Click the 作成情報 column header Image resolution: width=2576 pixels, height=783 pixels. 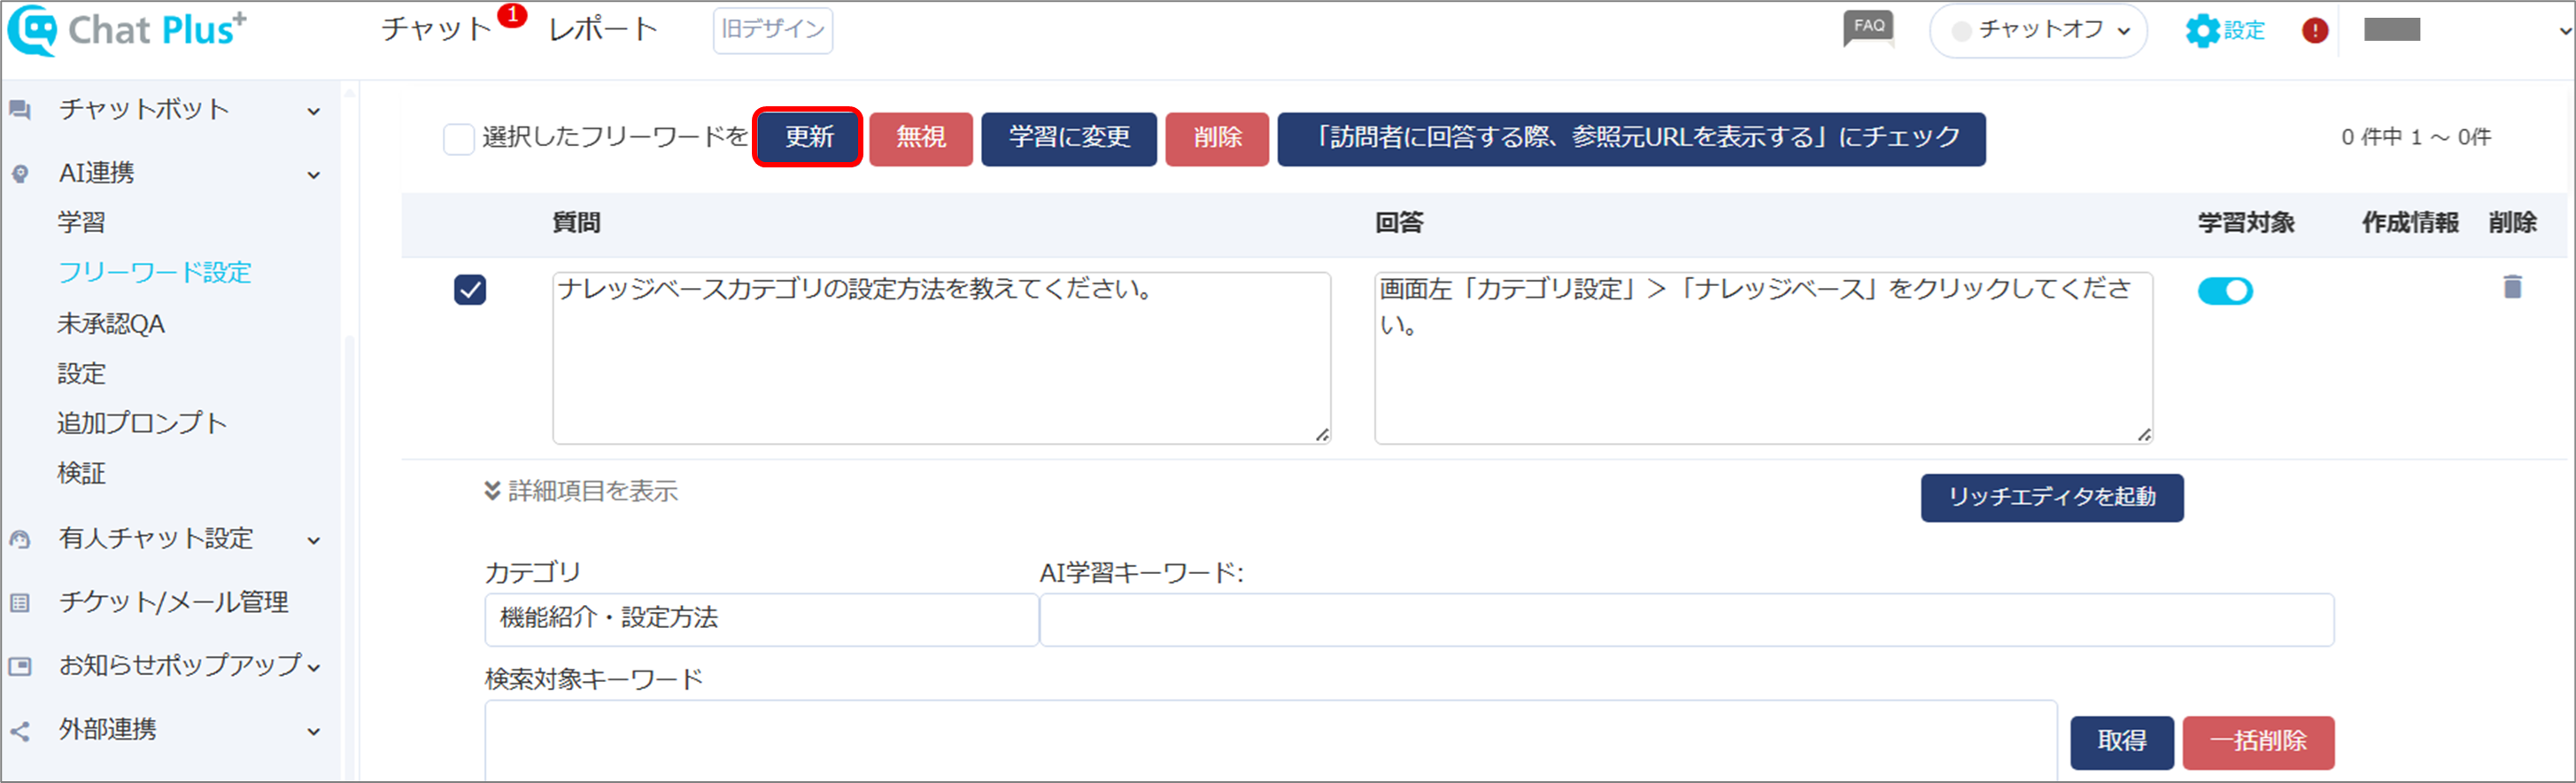tap(2410, 223)
